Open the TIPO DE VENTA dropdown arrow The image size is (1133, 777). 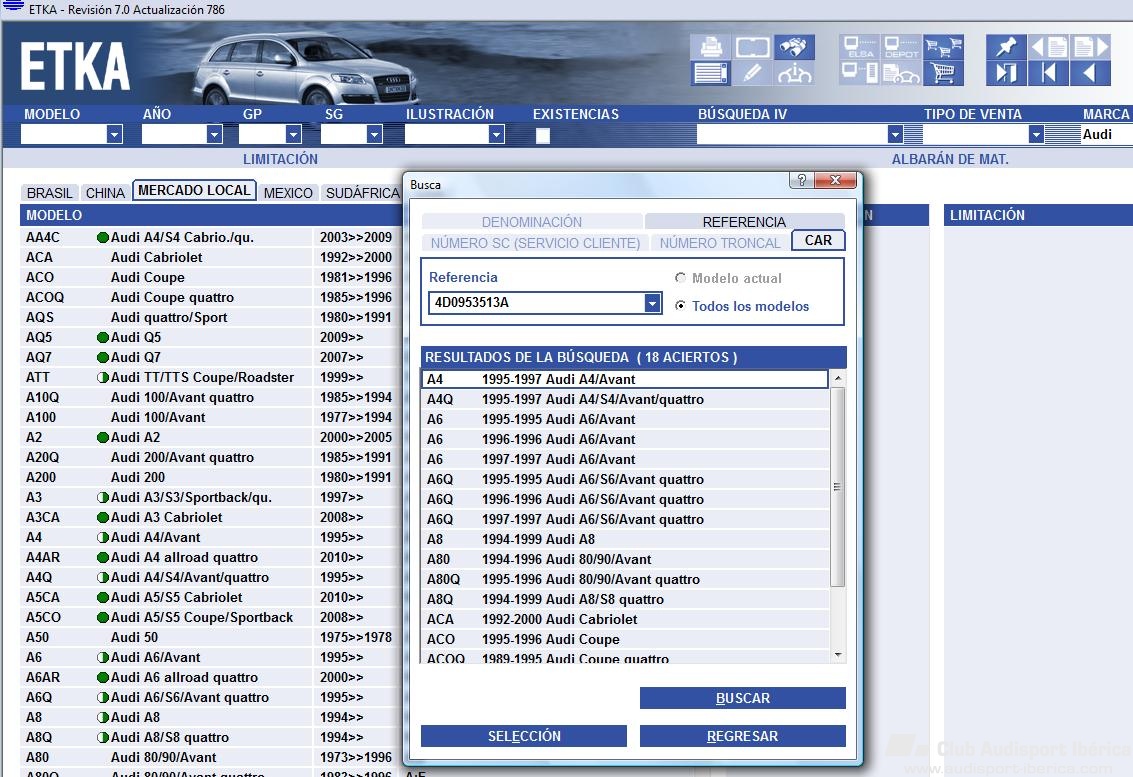tap(1035, 134)
